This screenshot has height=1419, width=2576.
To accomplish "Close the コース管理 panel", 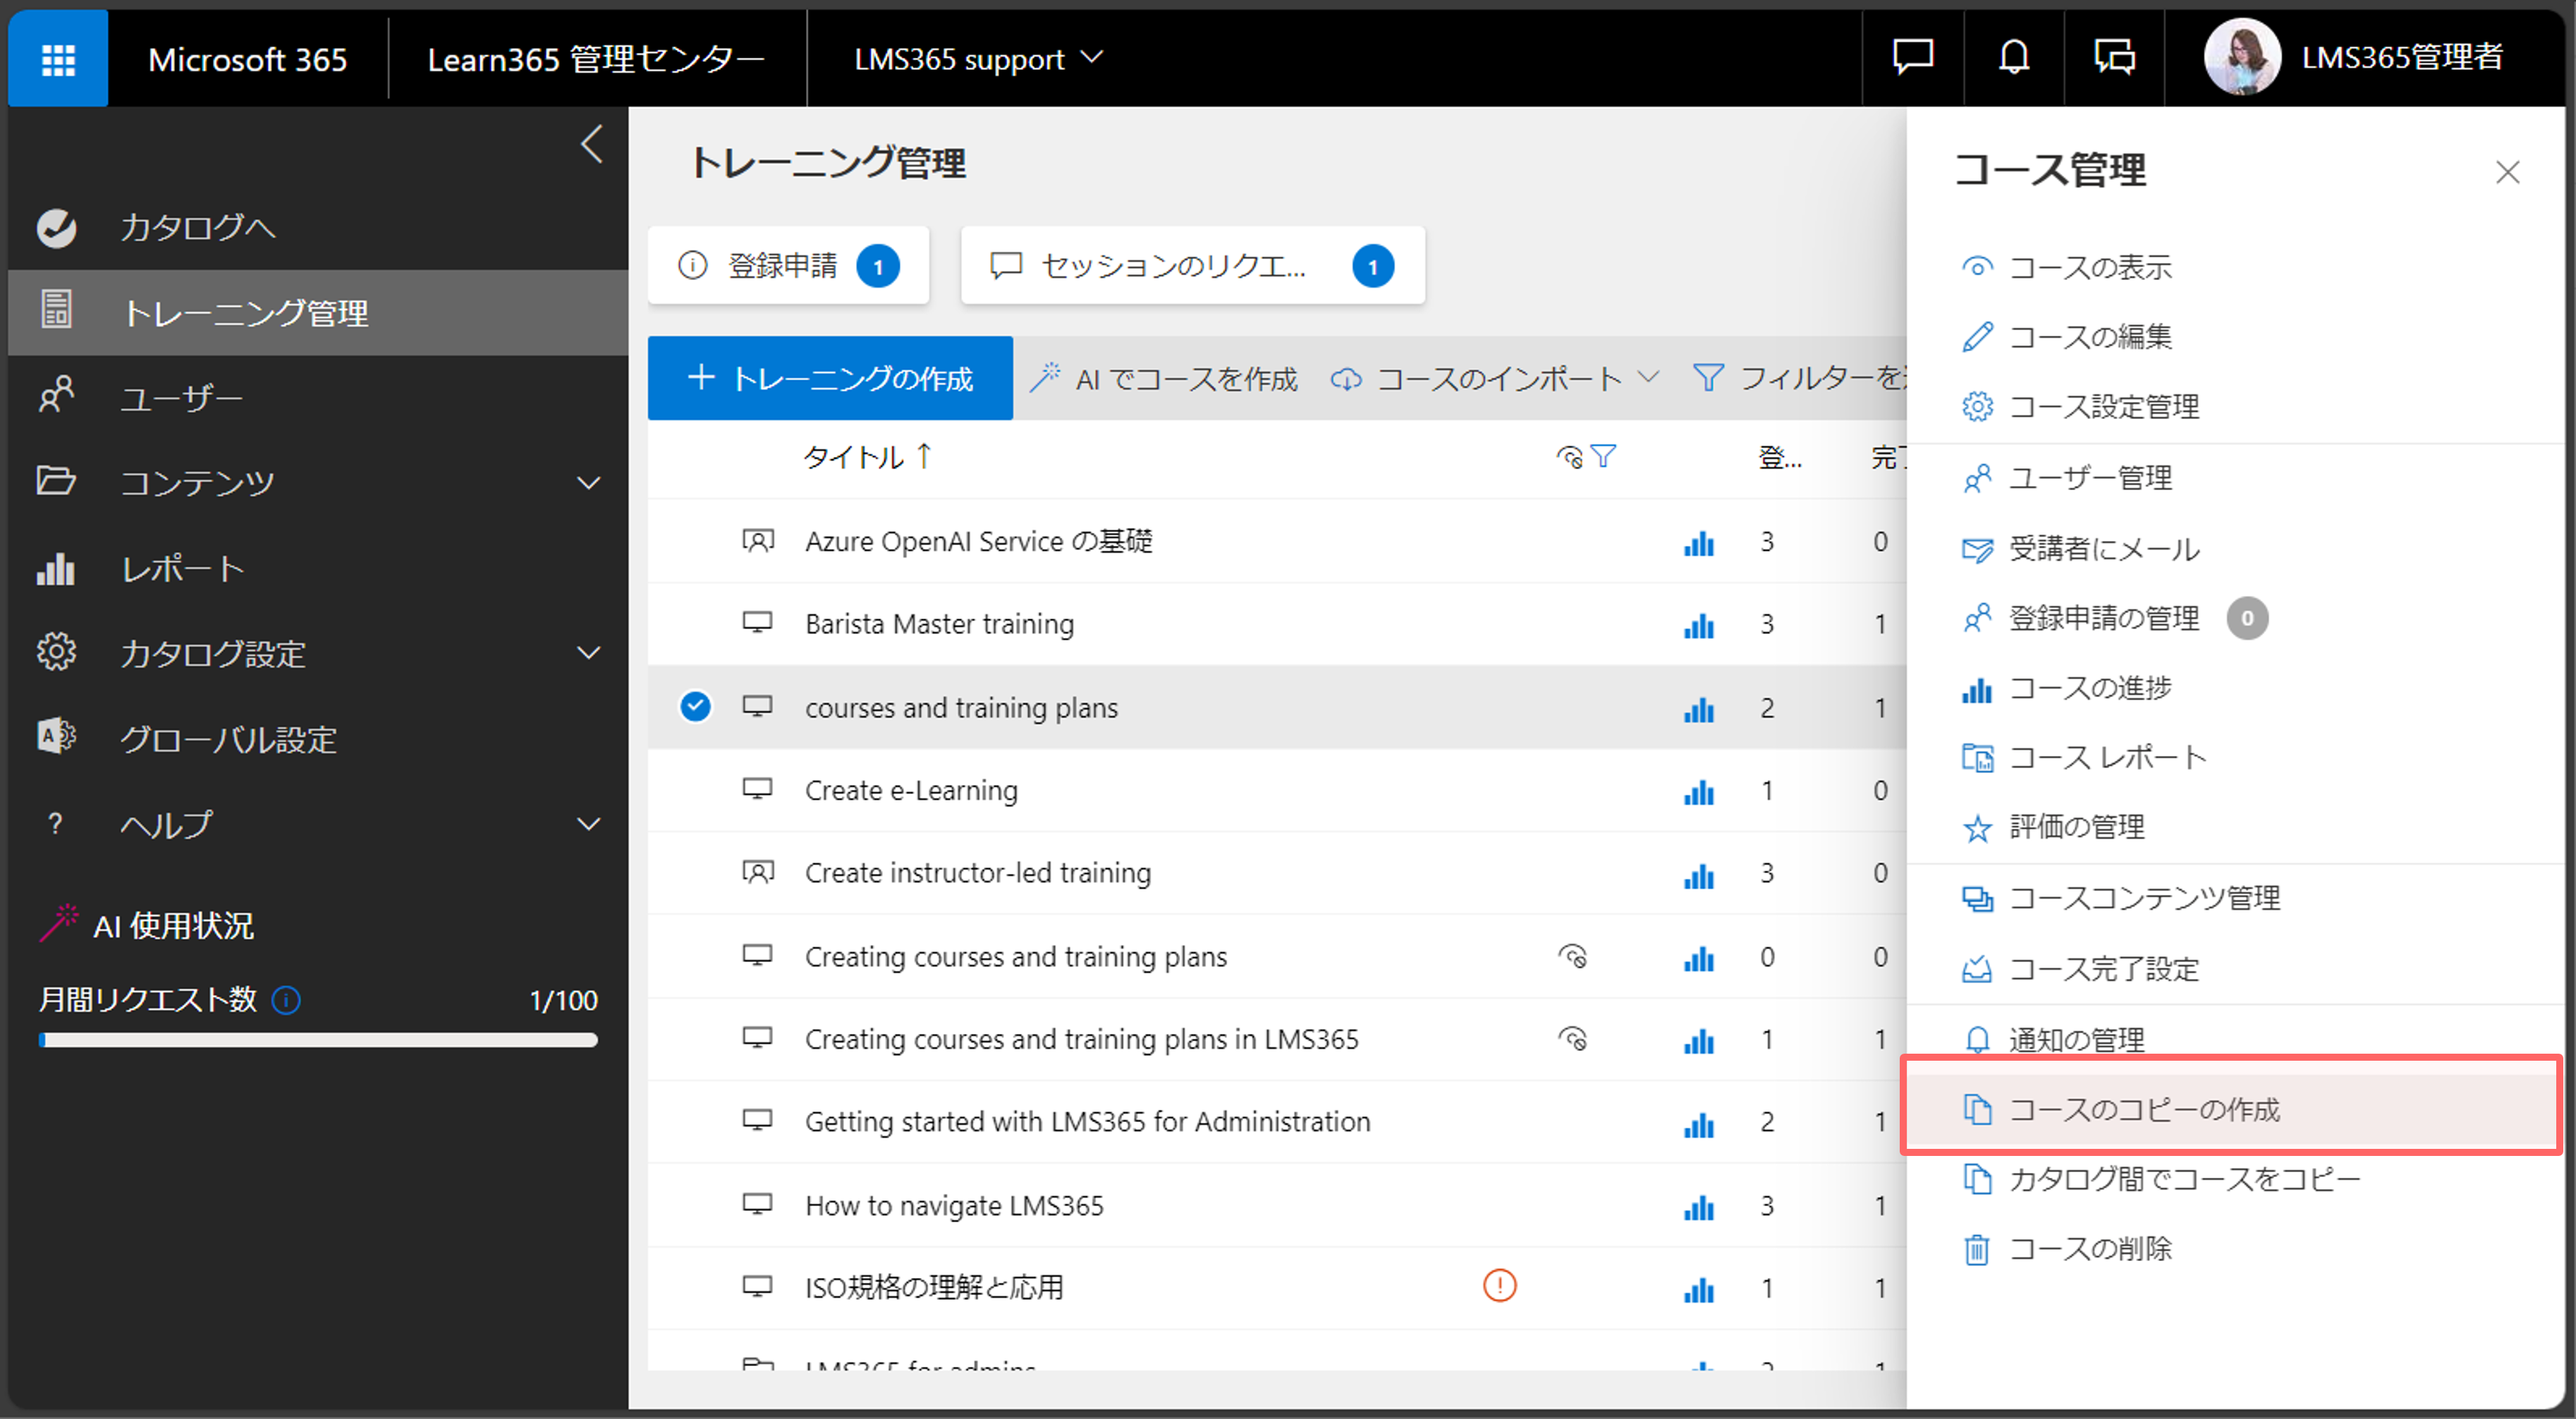I will click(2507, 172).
